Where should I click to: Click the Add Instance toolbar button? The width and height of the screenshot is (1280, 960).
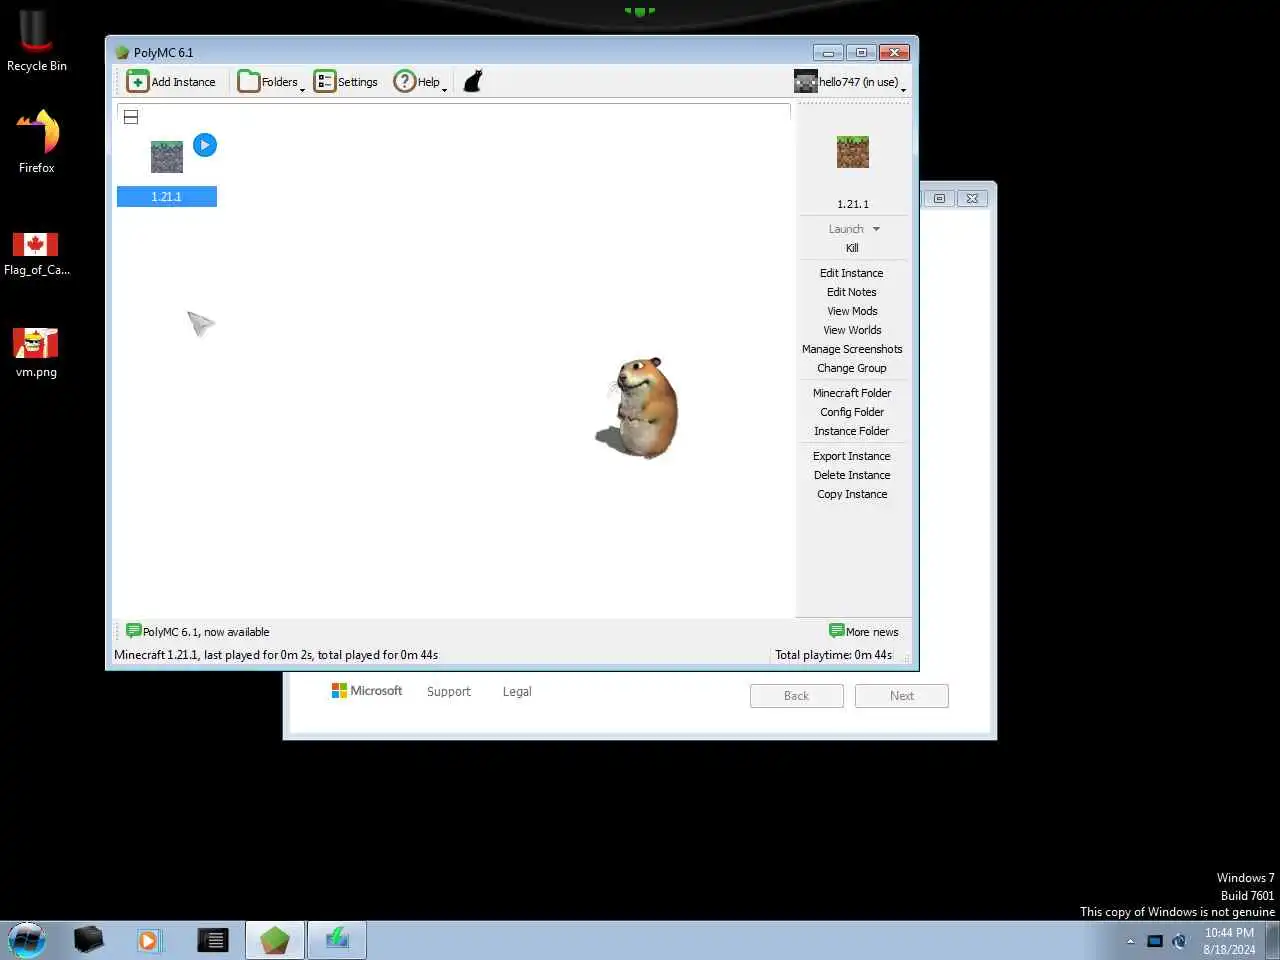[171, 82]
